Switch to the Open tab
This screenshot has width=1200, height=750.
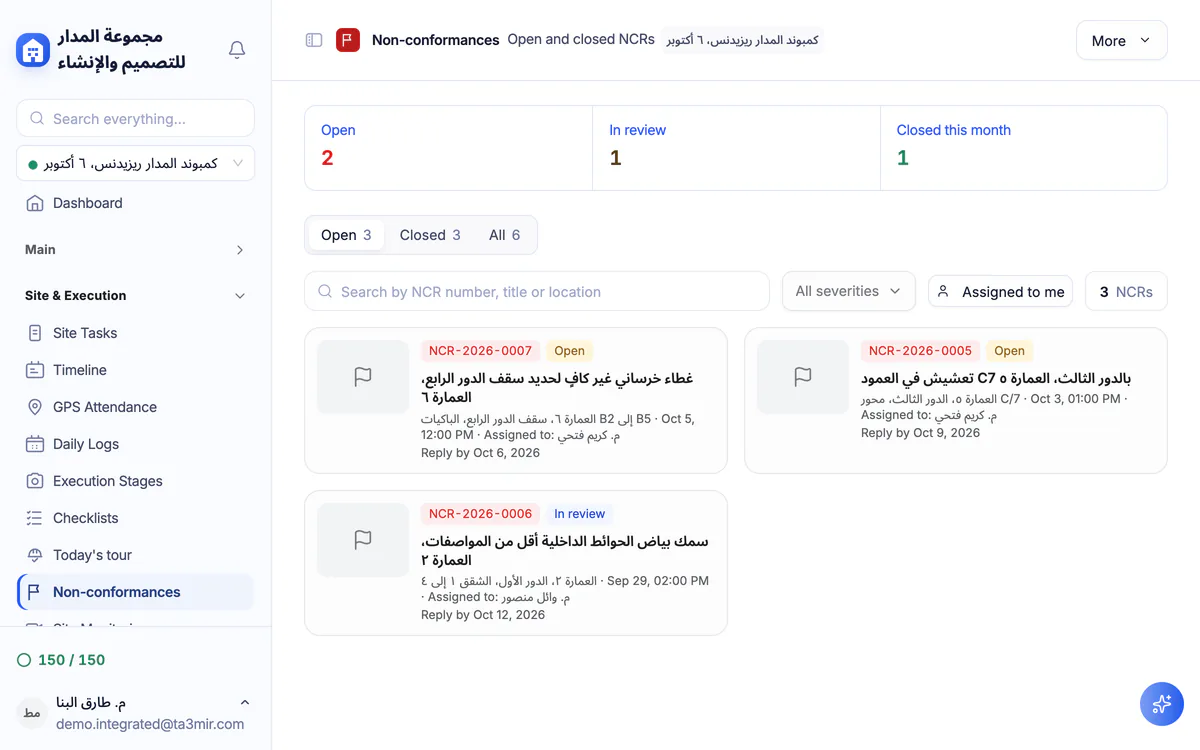point(346,235)
